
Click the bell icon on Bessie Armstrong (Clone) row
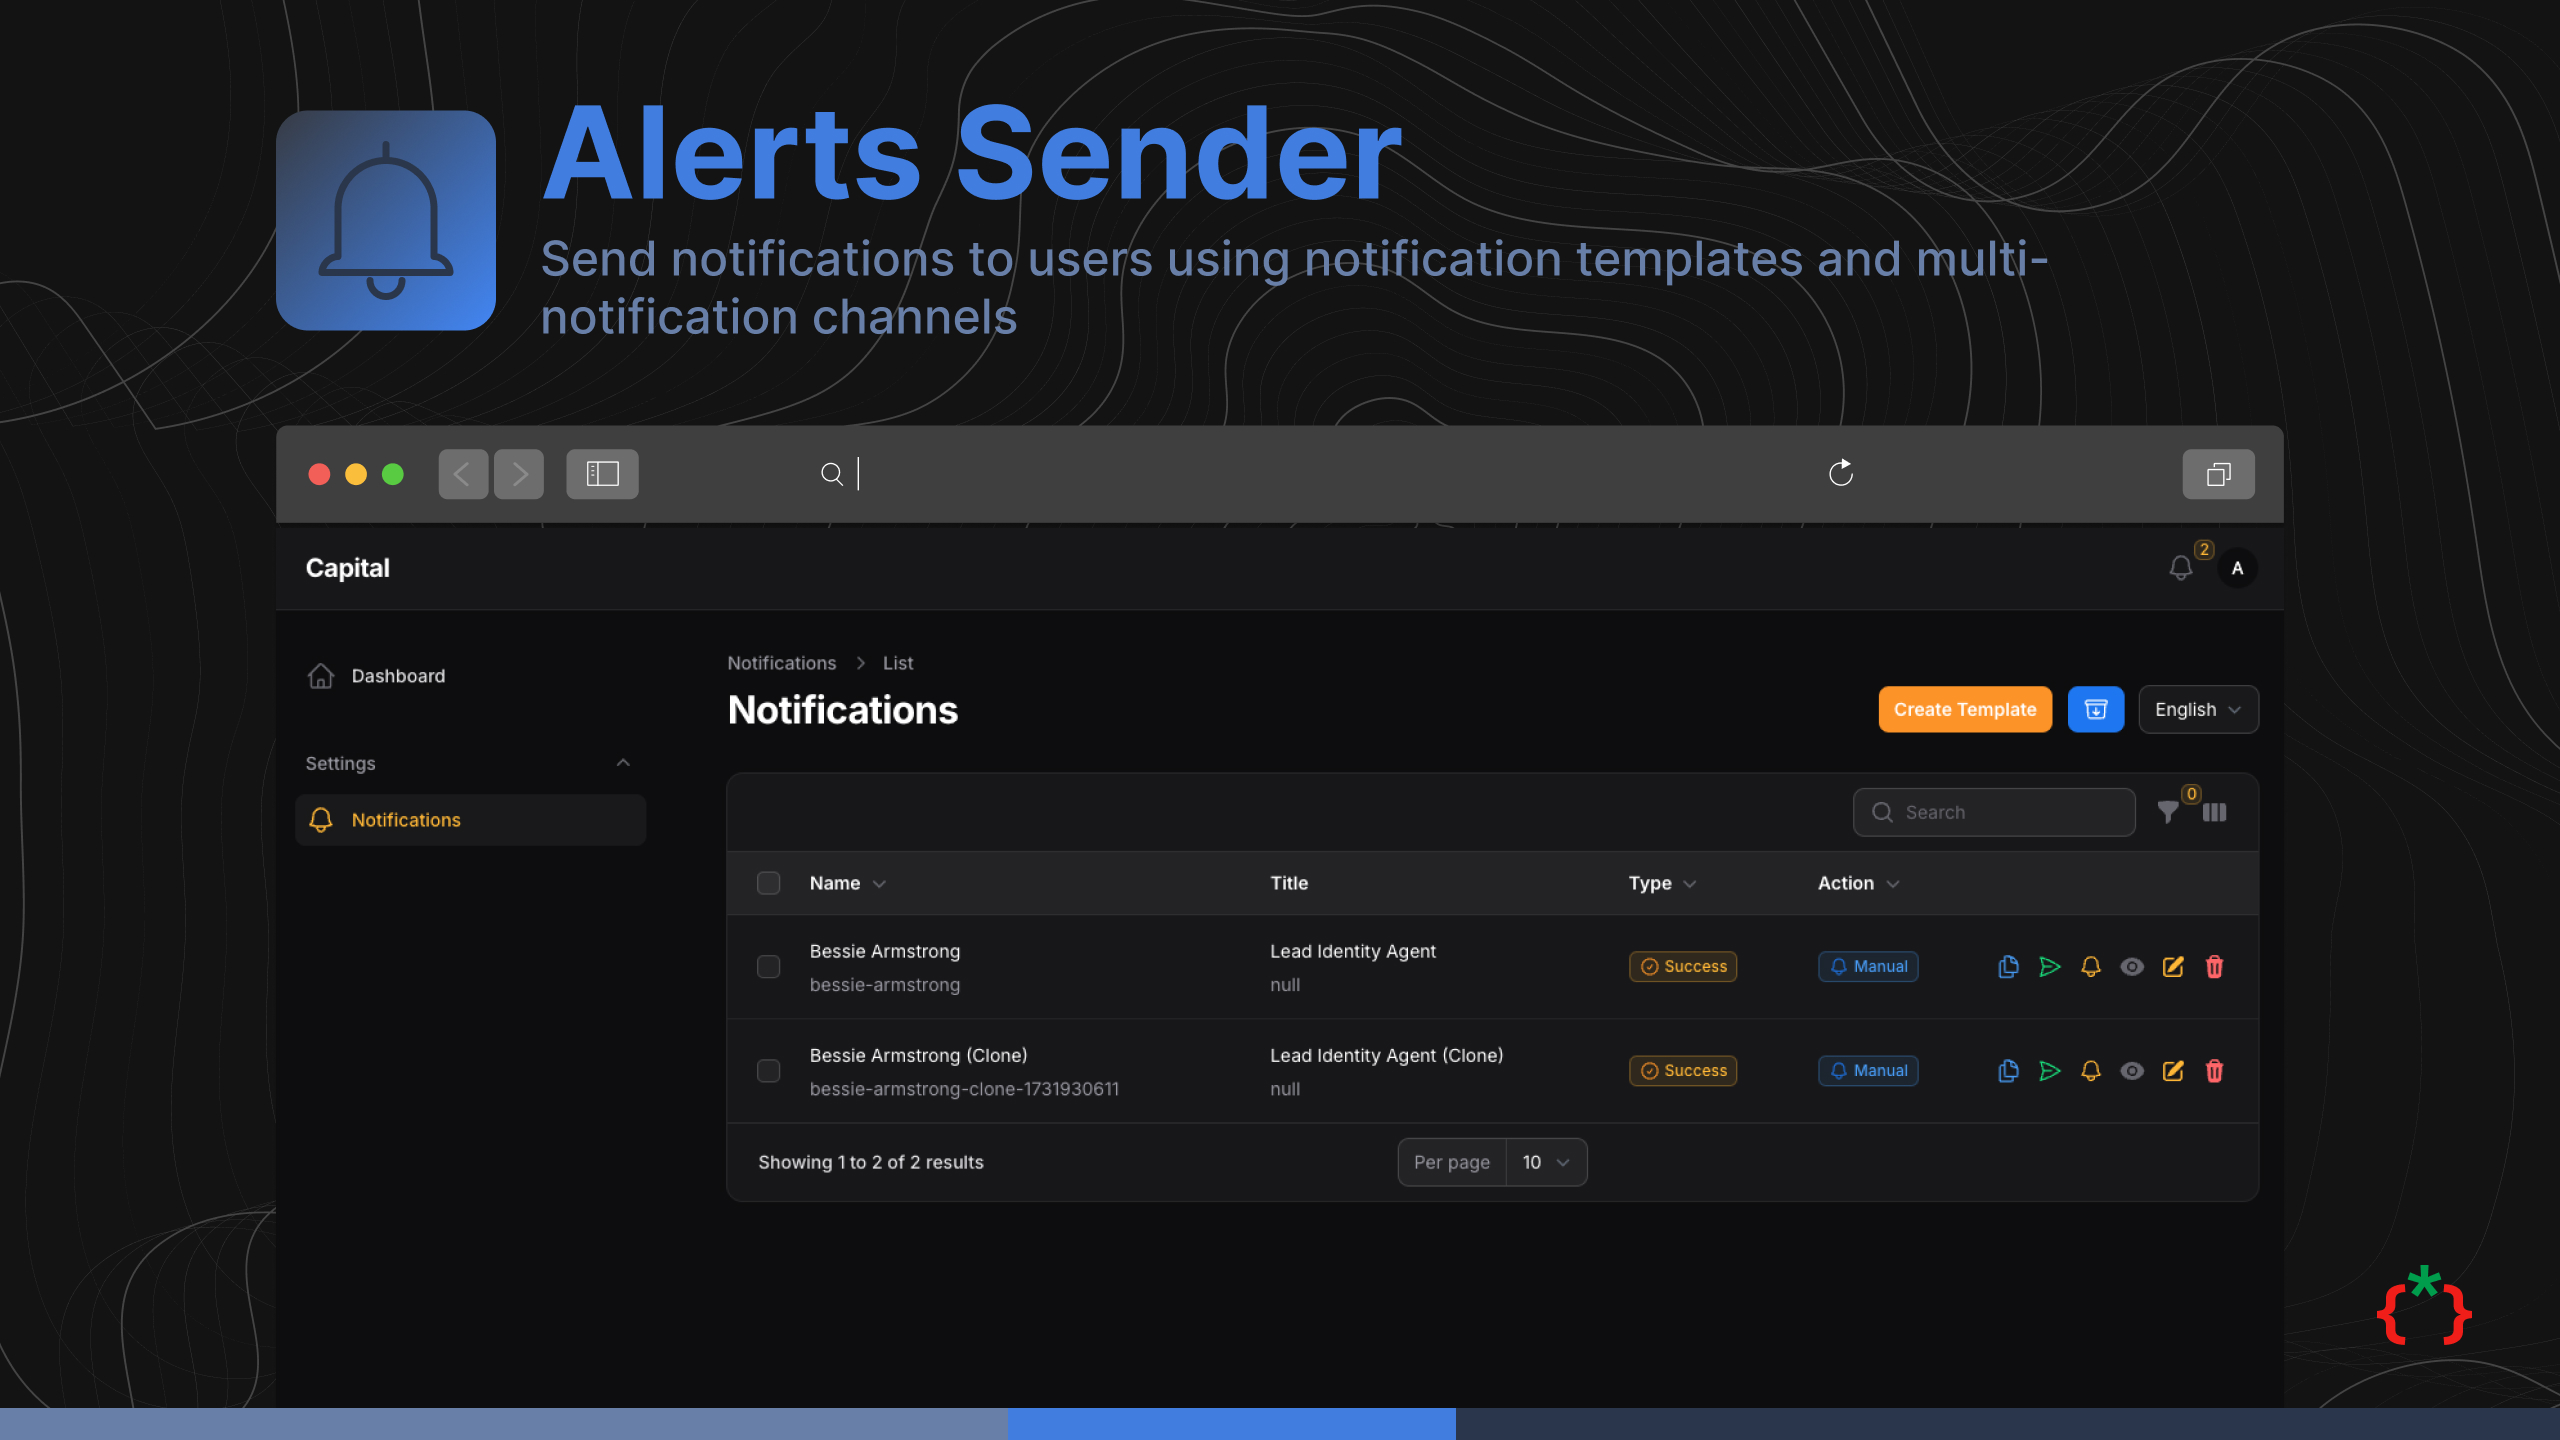coord(2090,1070)
